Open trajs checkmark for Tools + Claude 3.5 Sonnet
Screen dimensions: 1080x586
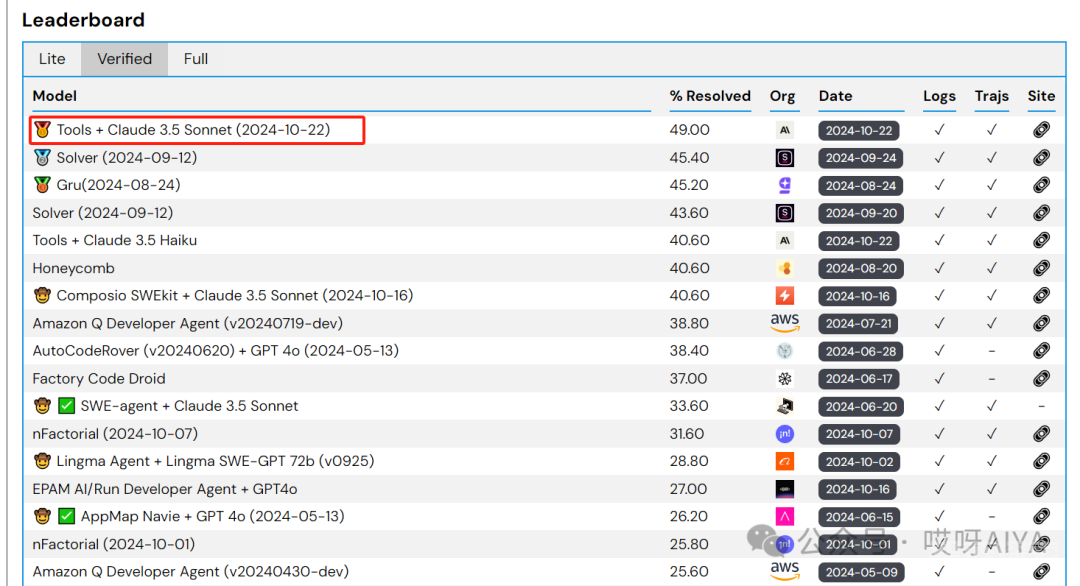point(992,129)
